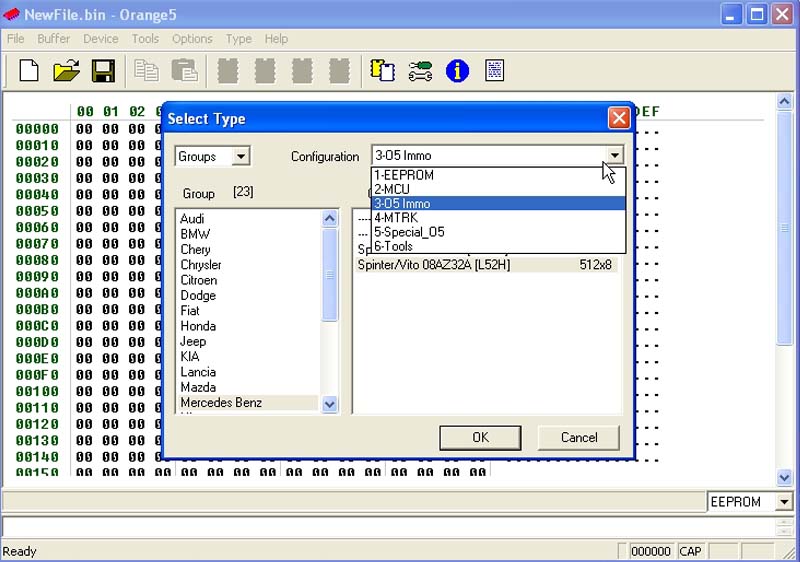Collapse the Configuration dropdown arrow
800x562 pixels.
point(614,155)
